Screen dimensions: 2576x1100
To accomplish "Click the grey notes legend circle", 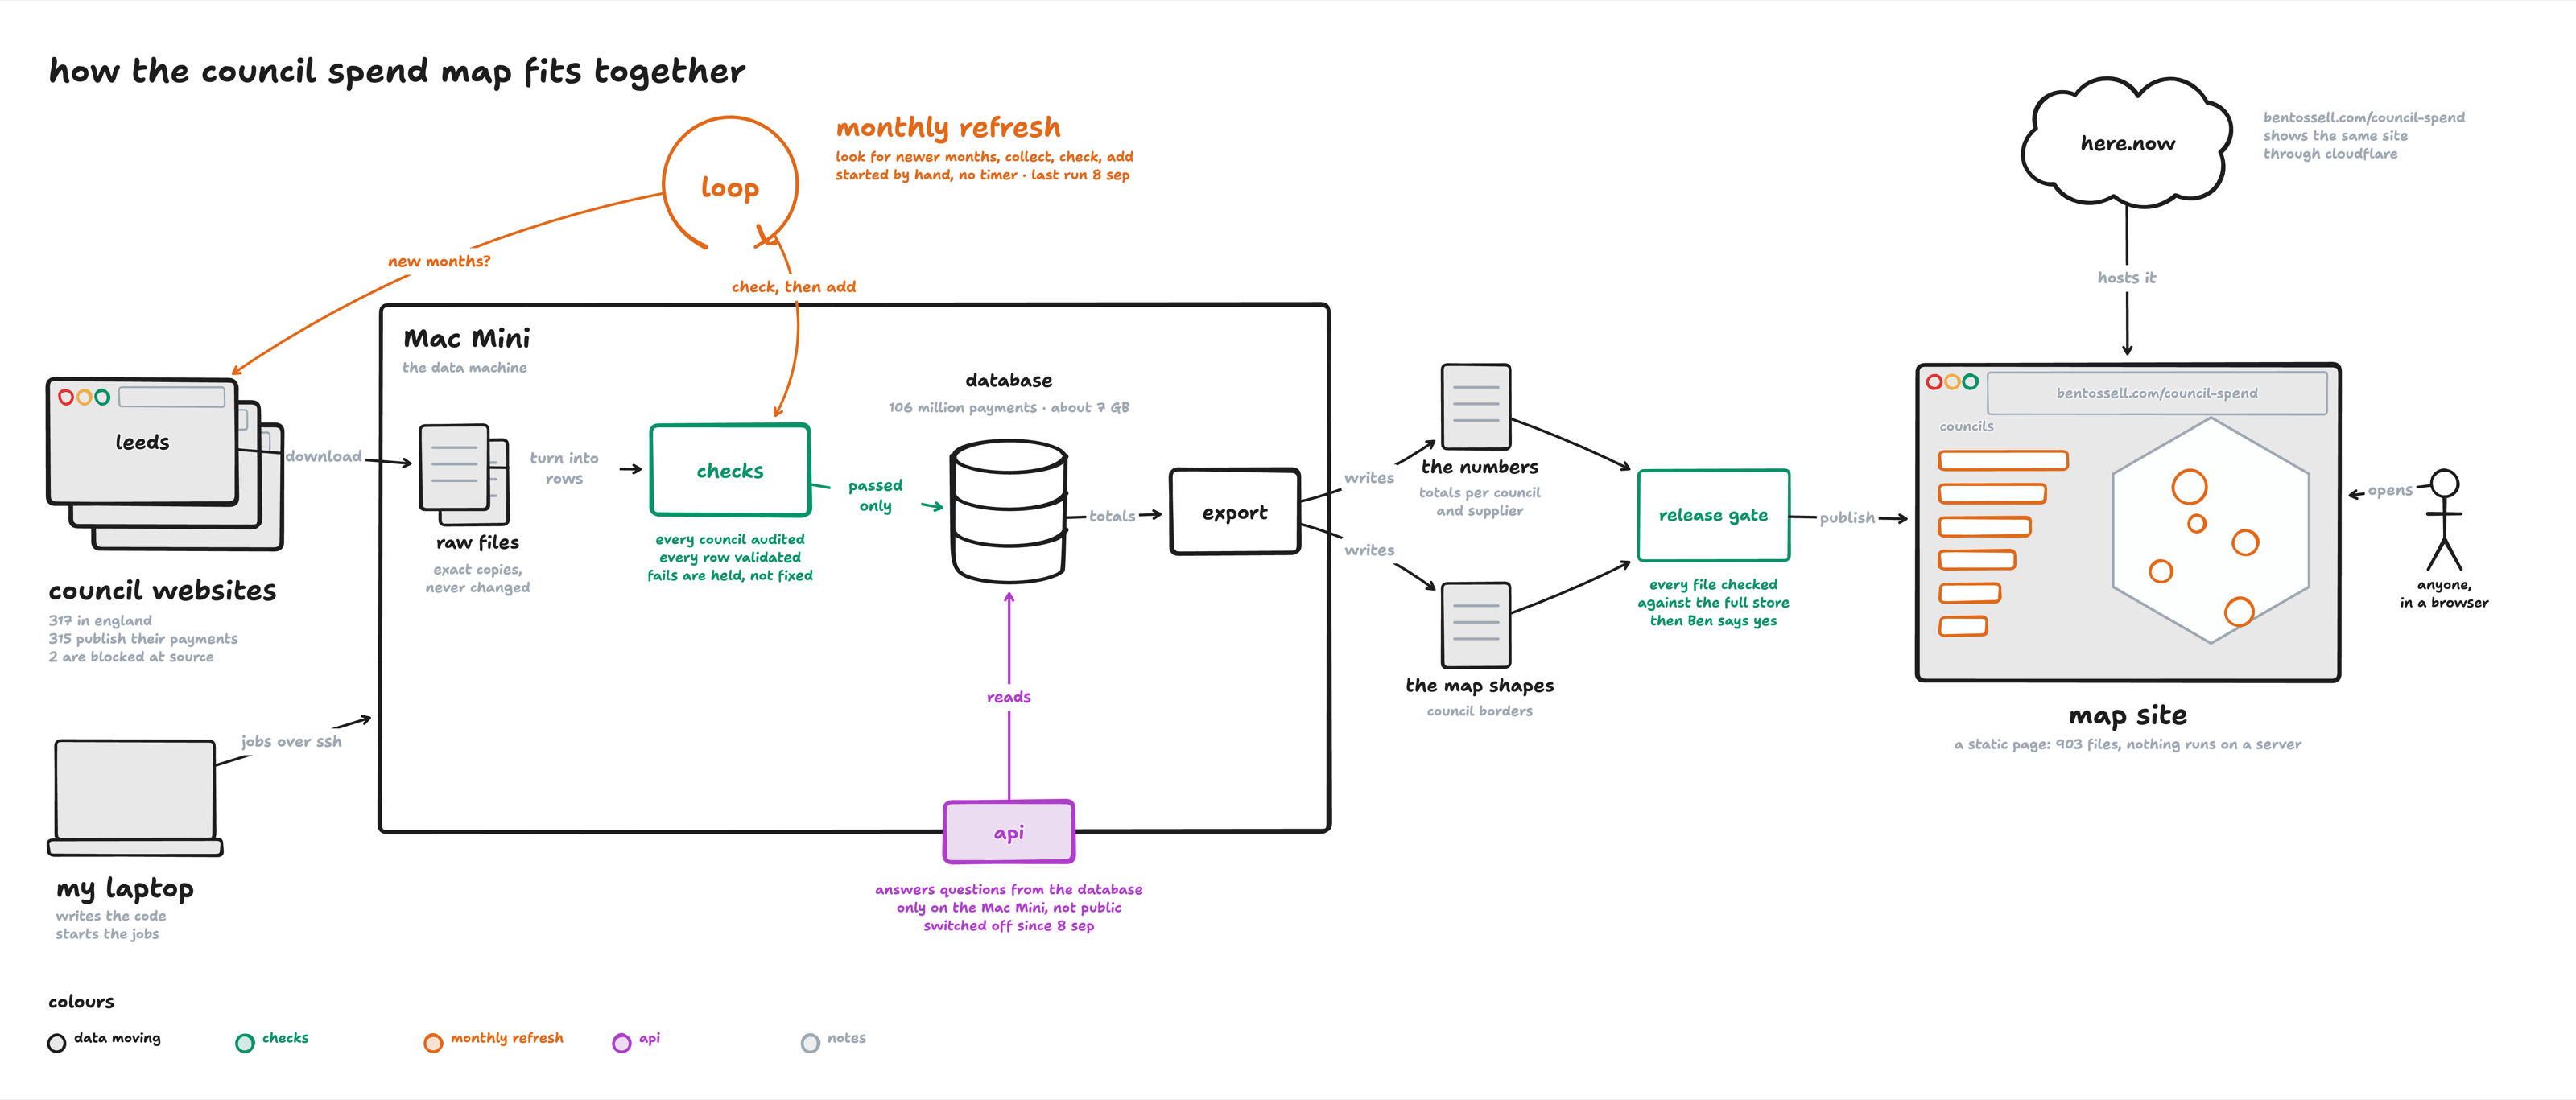I will pyautogui.click(x=810, y=1043).
